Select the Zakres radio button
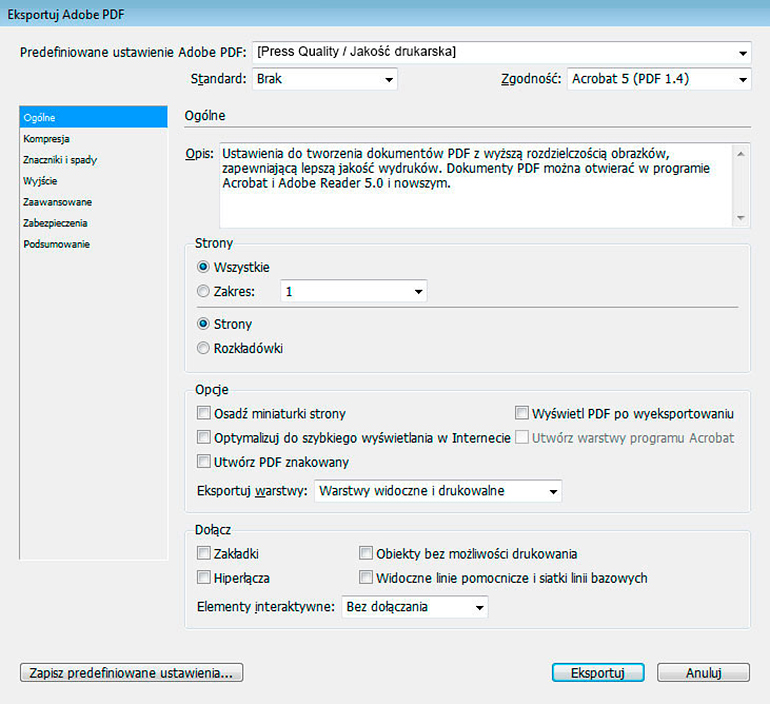 tap(203, 291)
